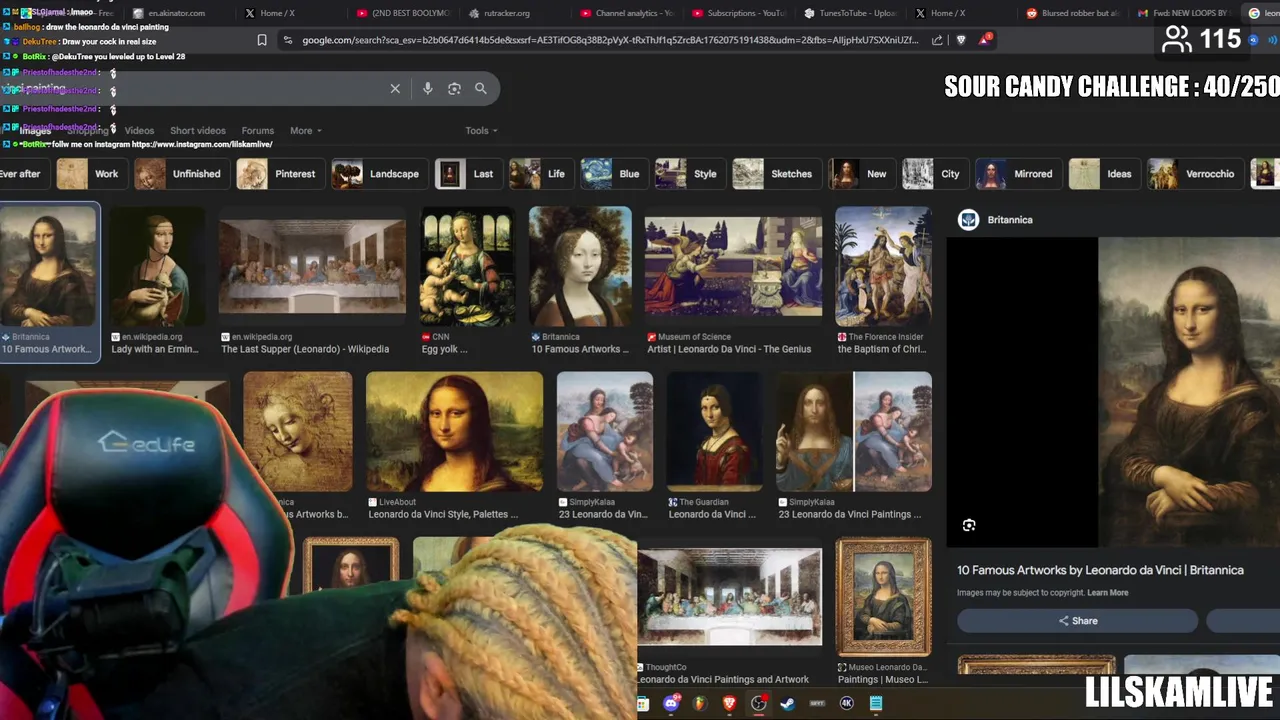Open ThoughtCo Last Supper thumbnail
Screen dimensions: 1280x720
click(730, 597)
